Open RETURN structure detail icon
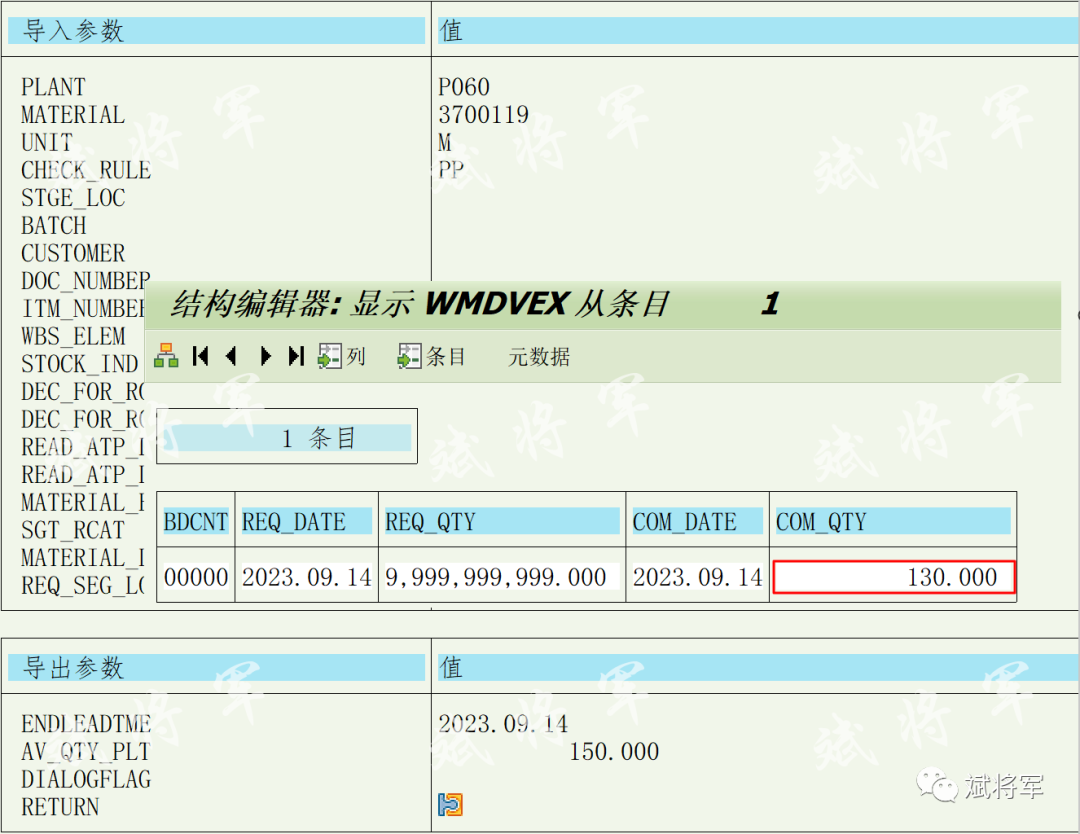The height and width of the screenshot is (834, 1080). coord(450,804)
